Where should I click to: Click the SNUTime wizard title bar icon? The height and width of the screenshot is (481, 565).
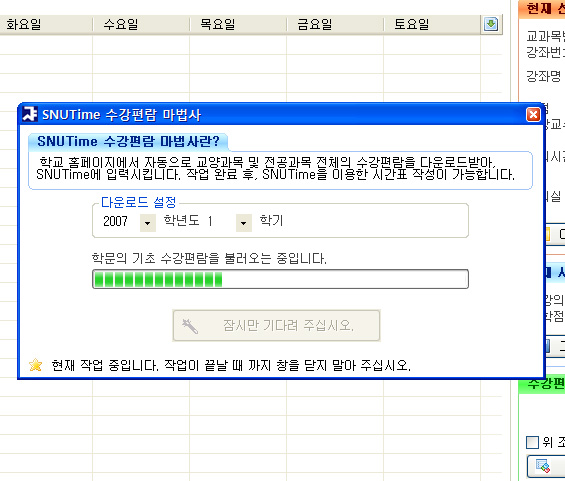coord(30,114)
